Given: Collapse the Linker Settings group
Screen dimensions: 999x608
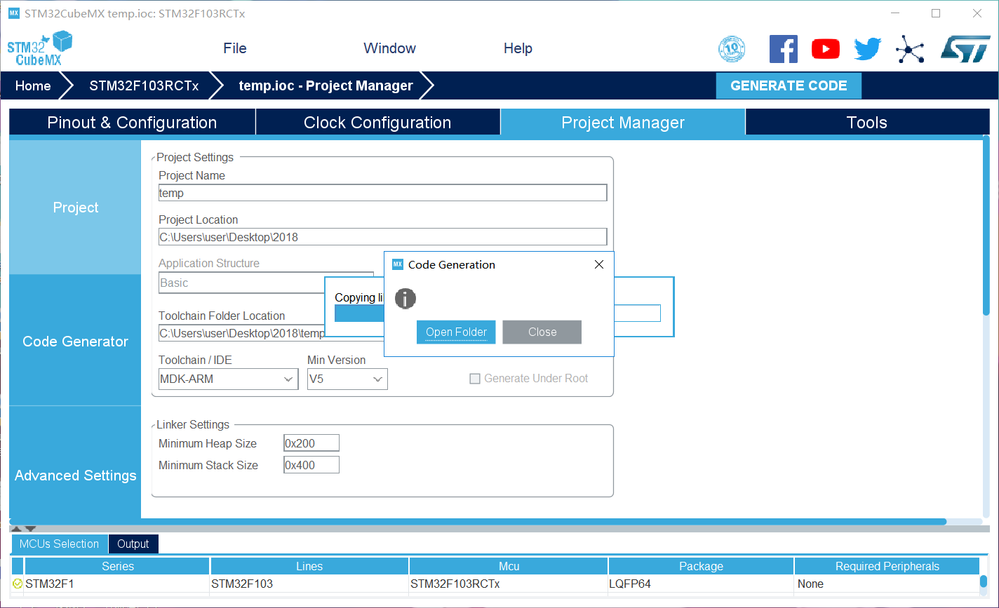Looking at the screenshot, I should 153,425.
